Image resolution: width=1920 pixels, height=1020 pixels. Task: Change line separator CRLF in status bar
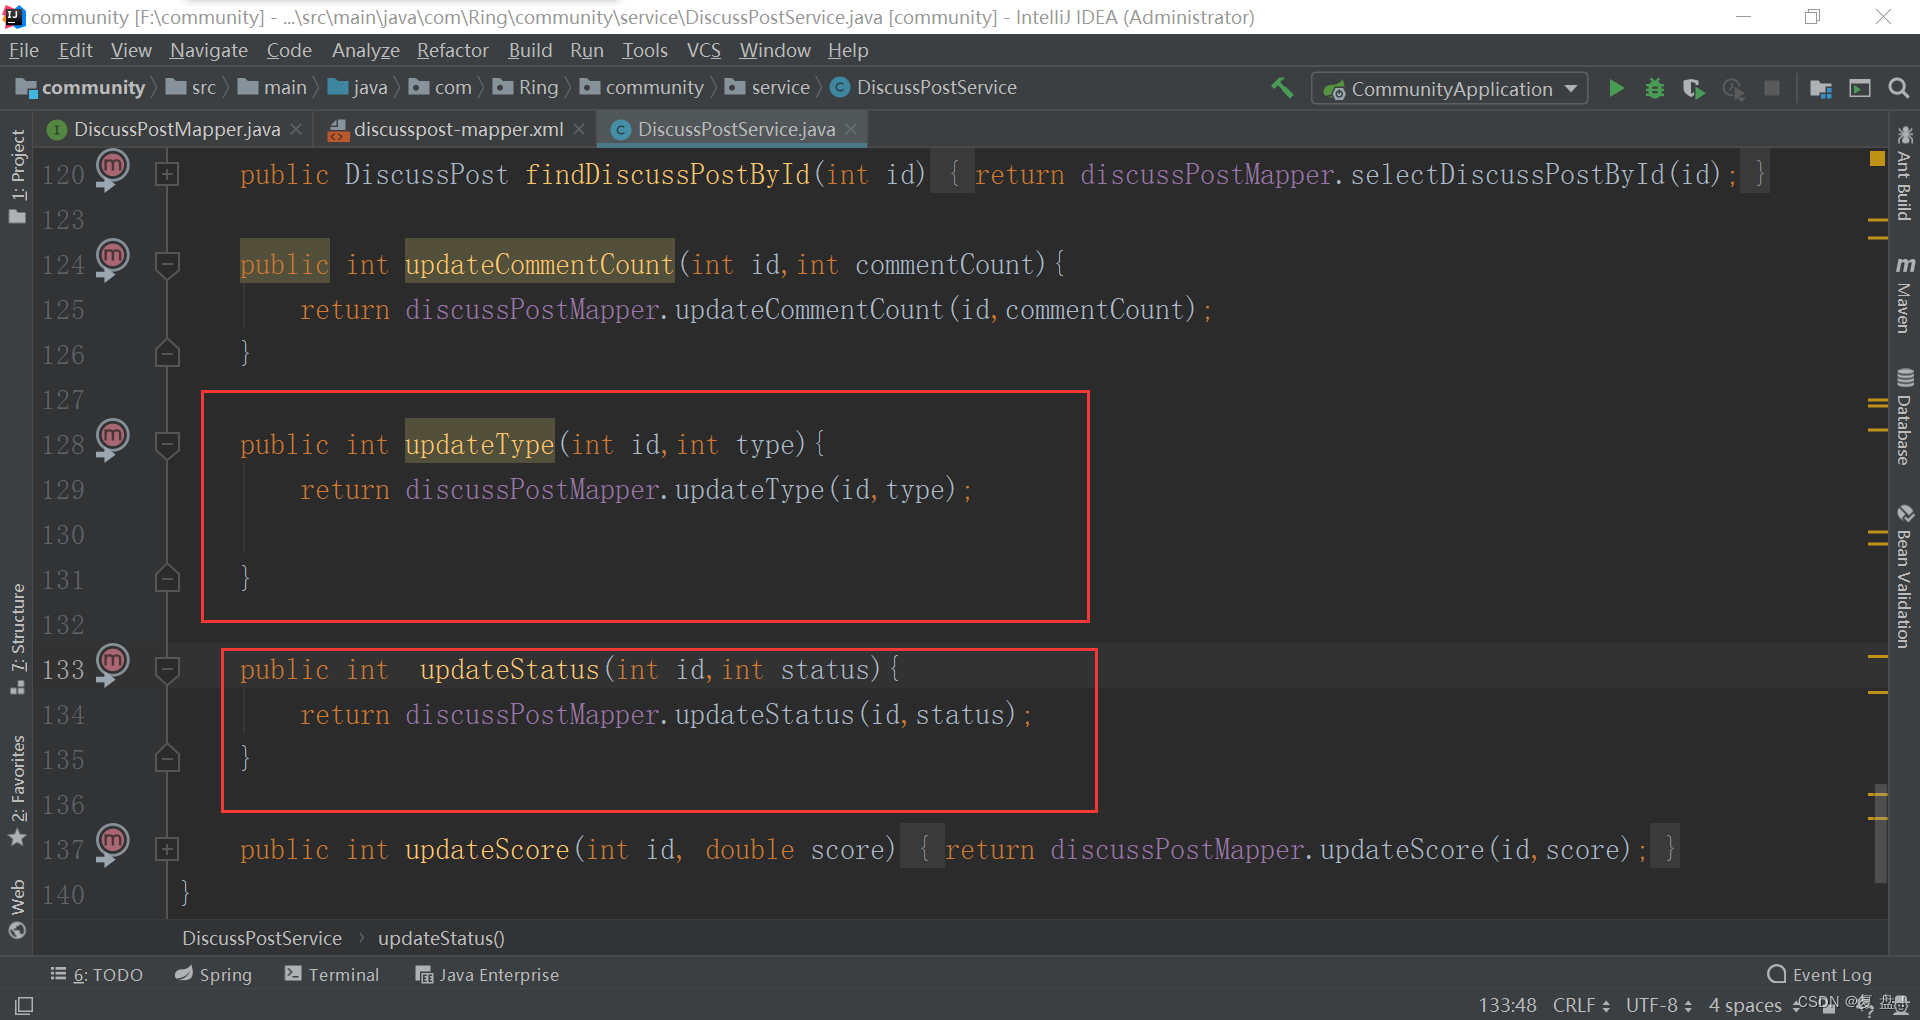click(1581, 1005)
